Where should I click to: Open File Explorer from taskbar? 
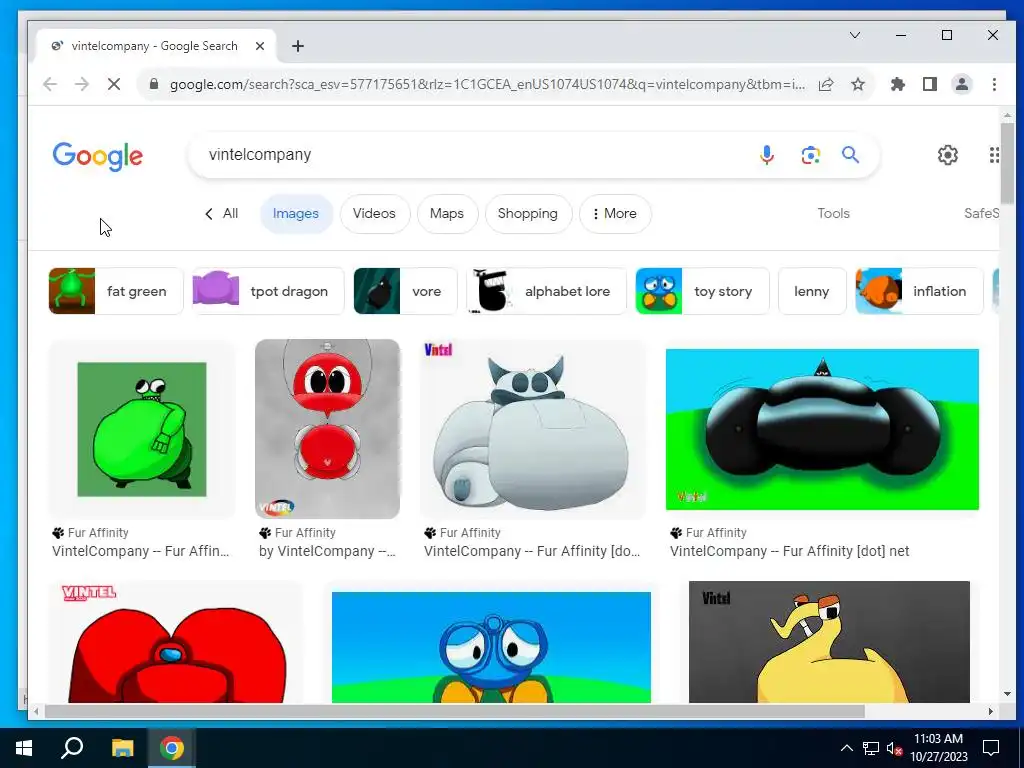pyautogui.click(x=122, y=748)
